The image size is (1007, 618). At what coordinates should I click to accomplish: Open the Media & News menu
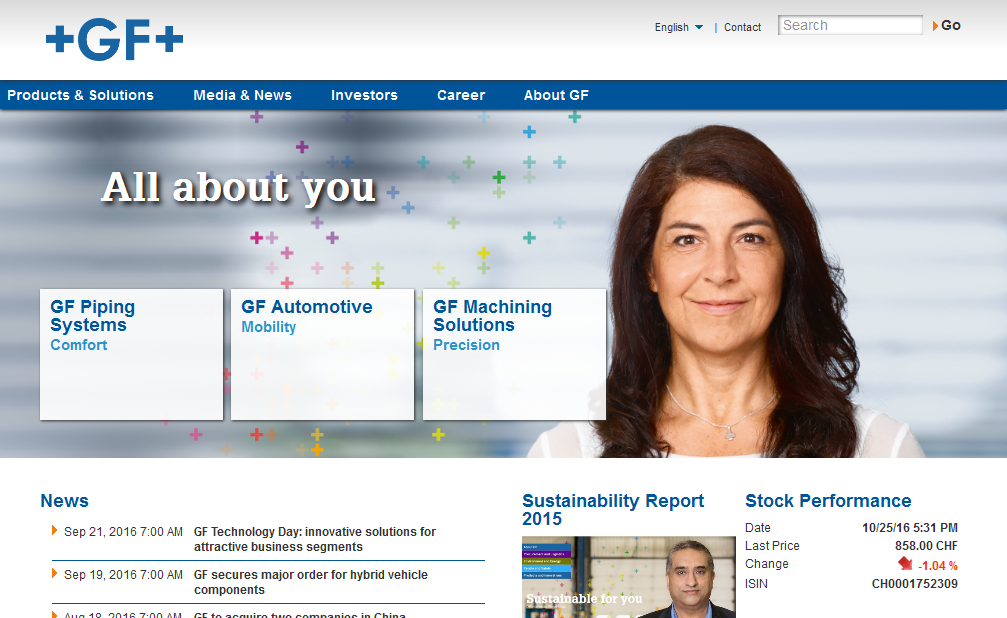(243, 95)
